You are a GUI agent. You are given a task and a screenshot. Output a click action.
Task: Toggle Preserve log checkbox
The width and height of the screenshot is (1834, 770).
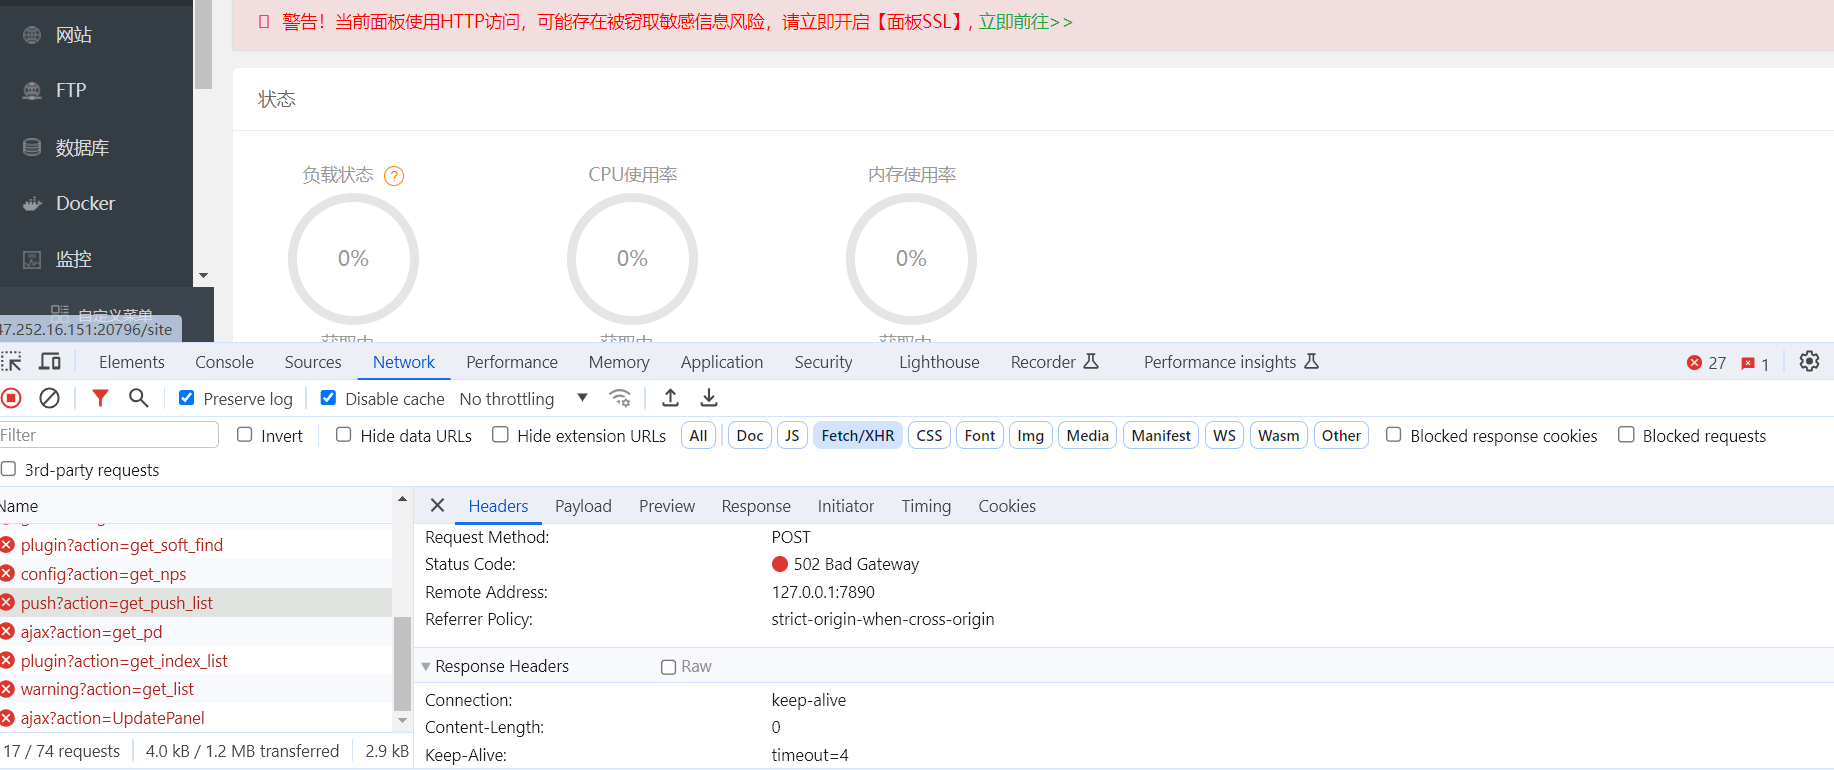click(x=186, y=398)
